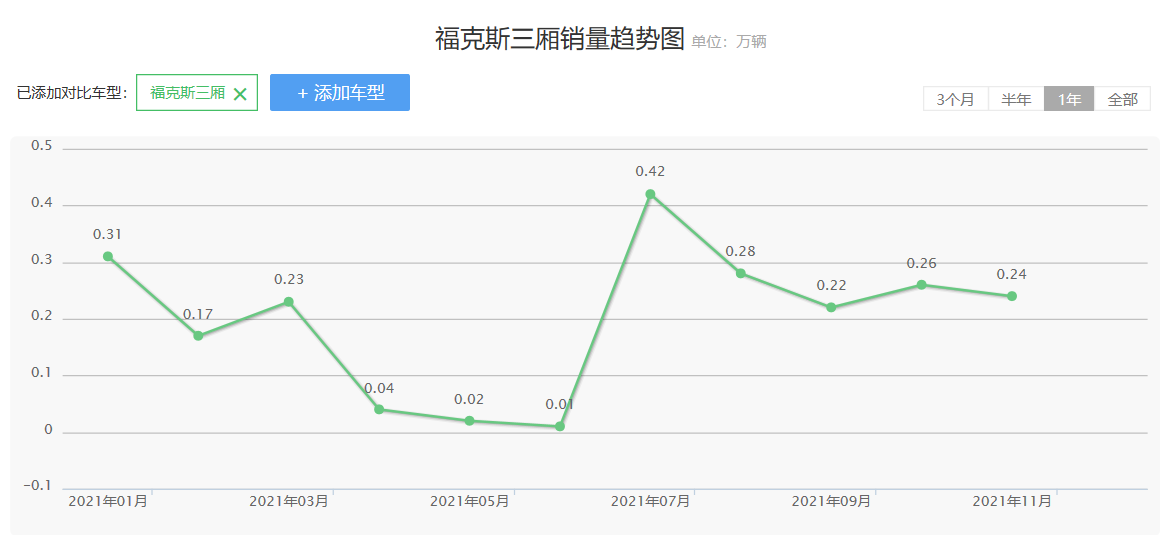
Task: Remove 福克斯三厢 with the green X icon
Action: click(x=240, y=93)
